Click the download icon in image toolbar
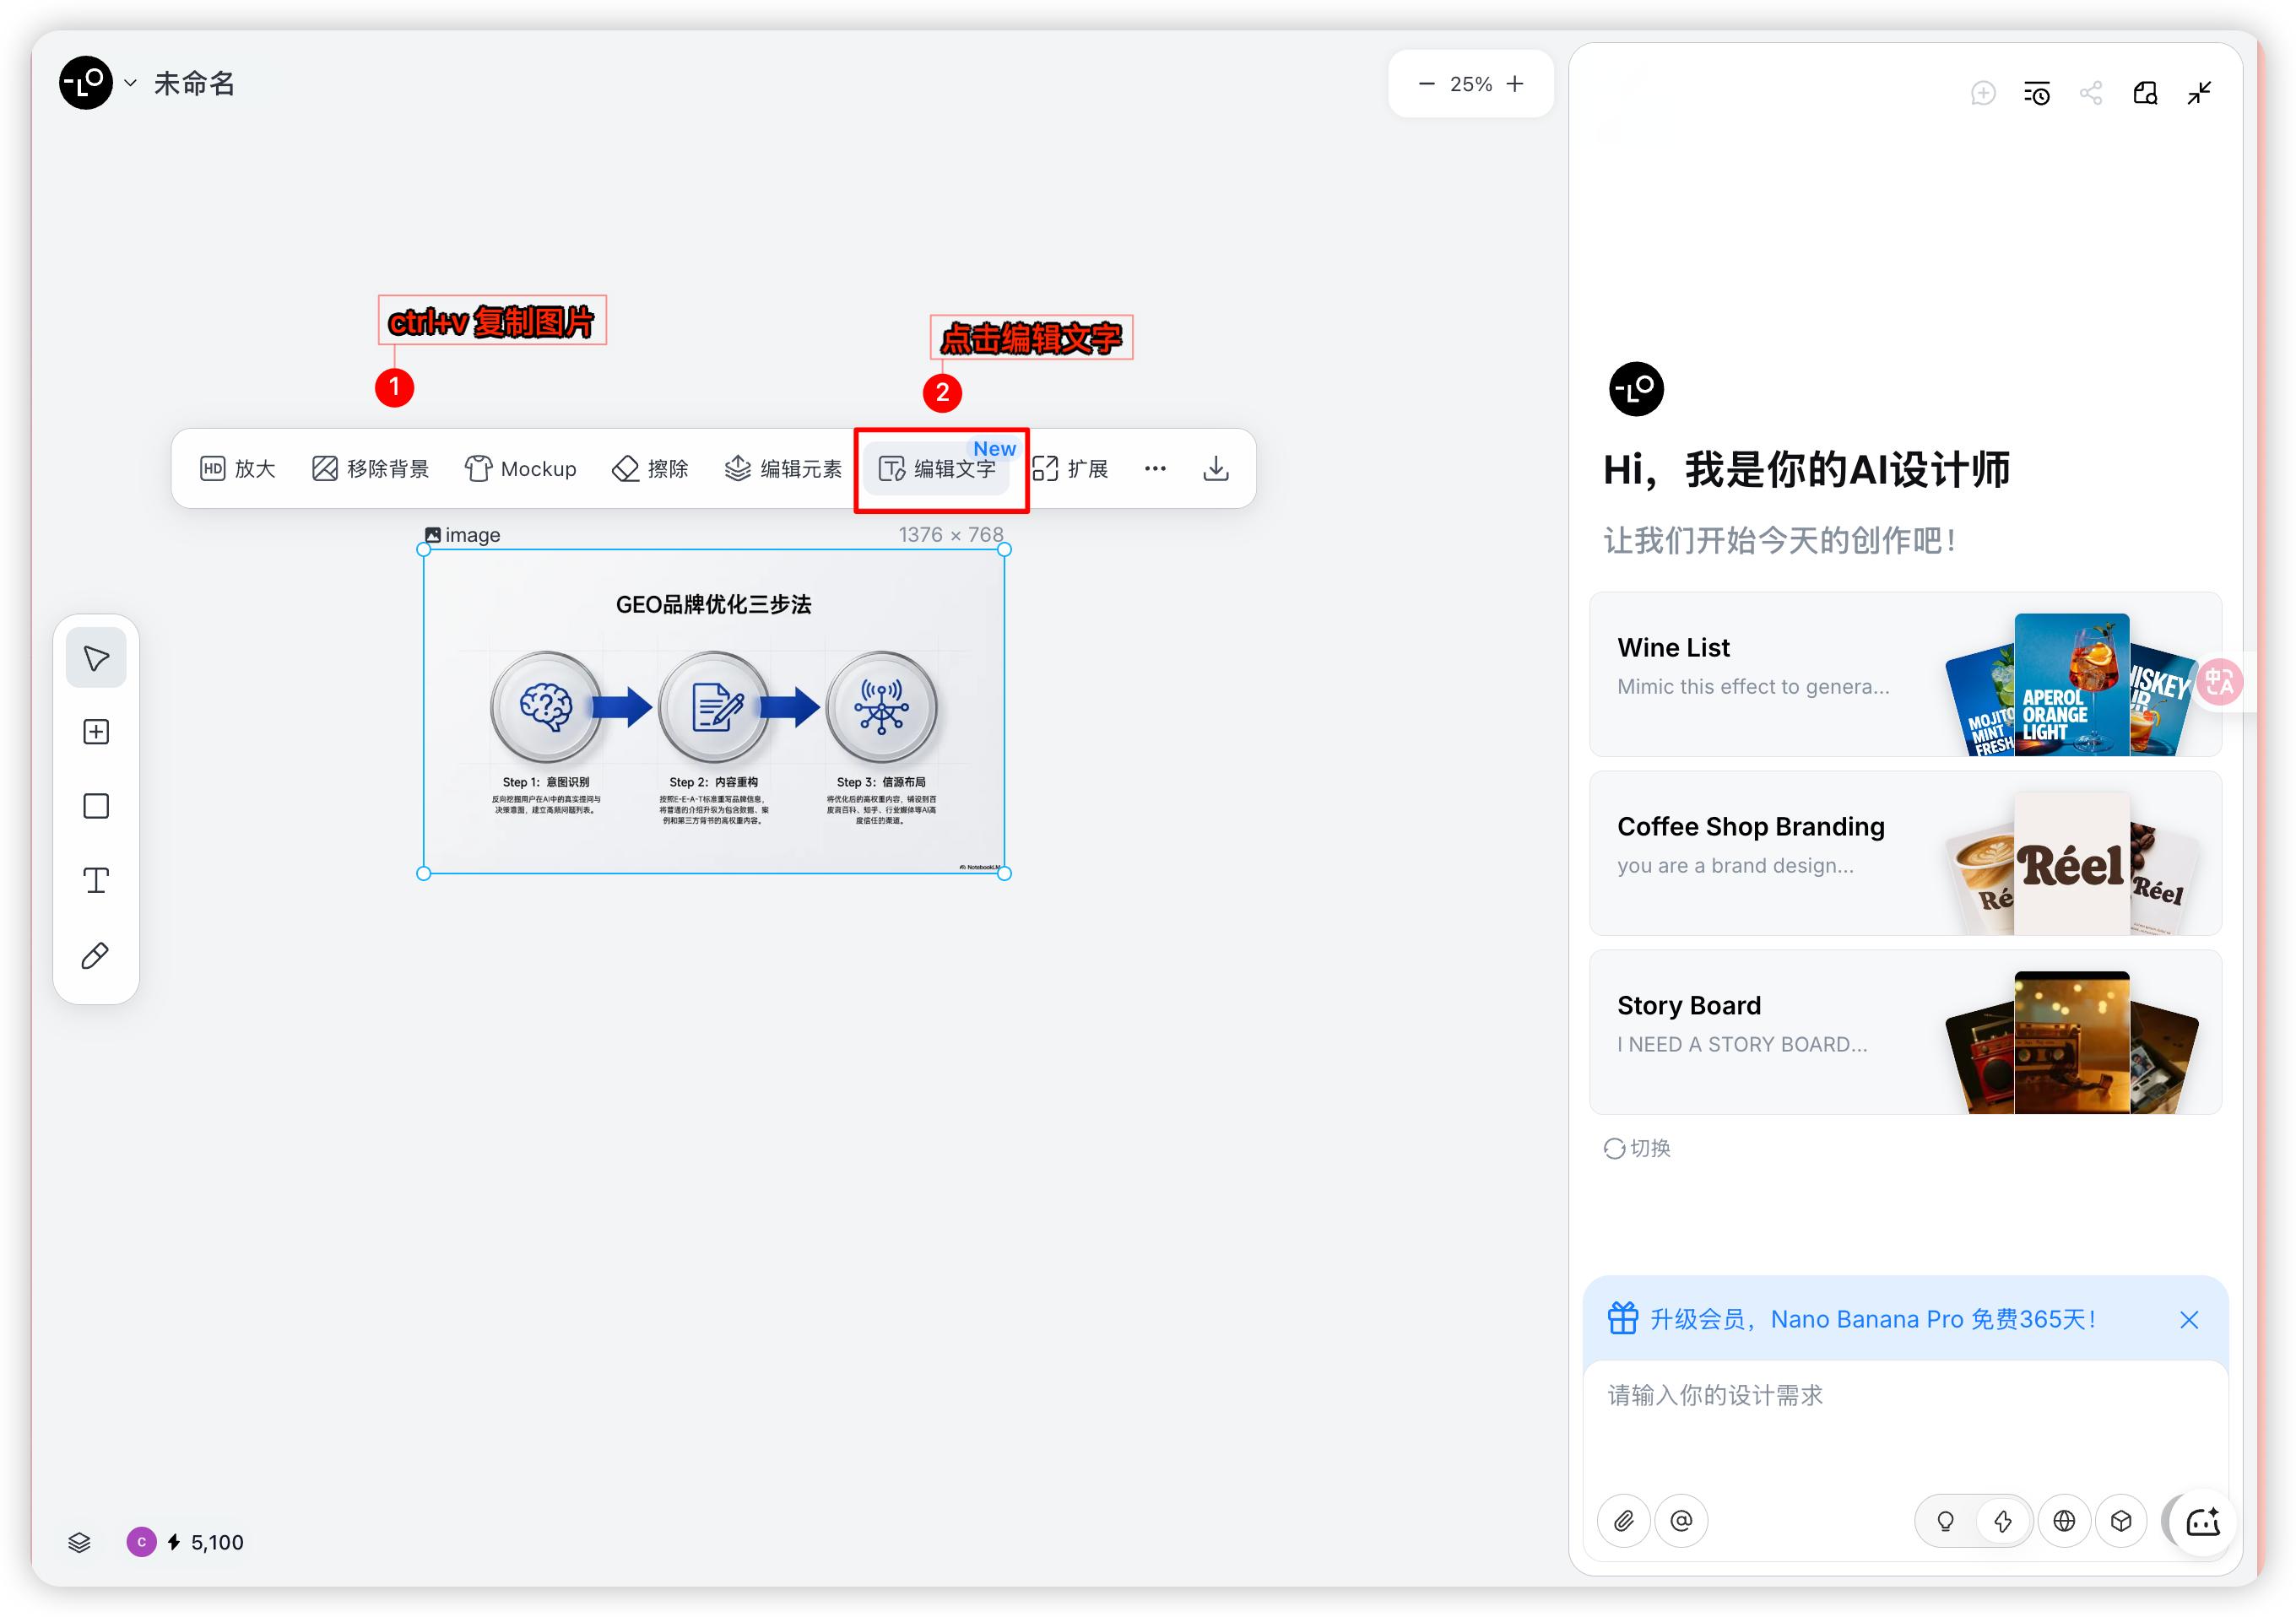The image size is (2296, 1617). click(x=1215, y=469)
